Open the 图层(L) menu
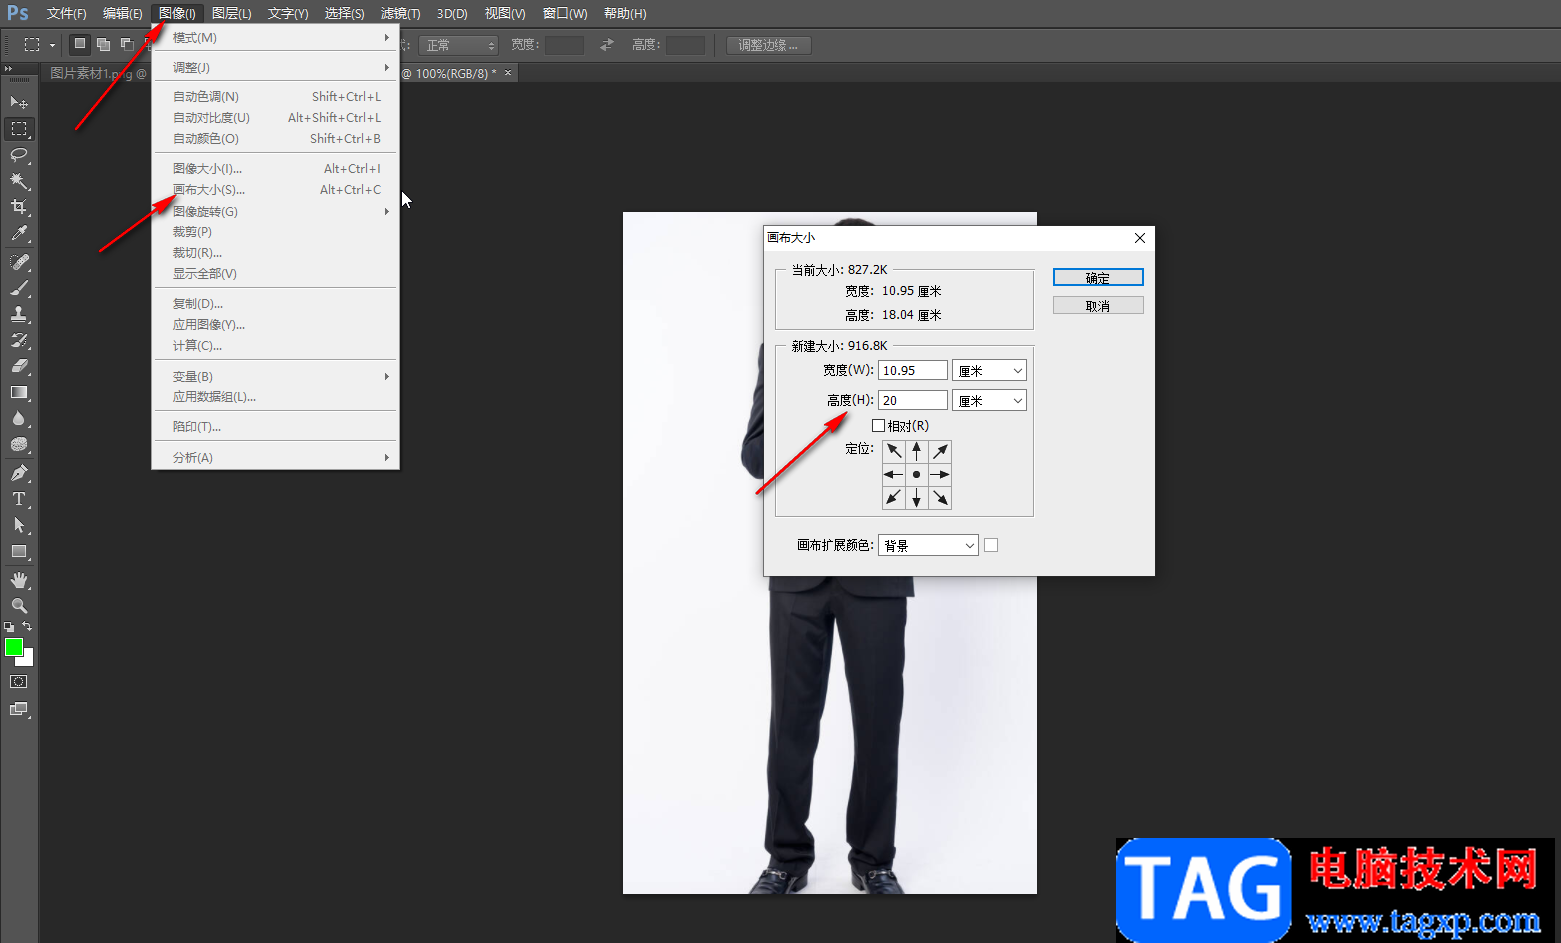Viewport: 1561px width, 943px height. click(231, 14)
